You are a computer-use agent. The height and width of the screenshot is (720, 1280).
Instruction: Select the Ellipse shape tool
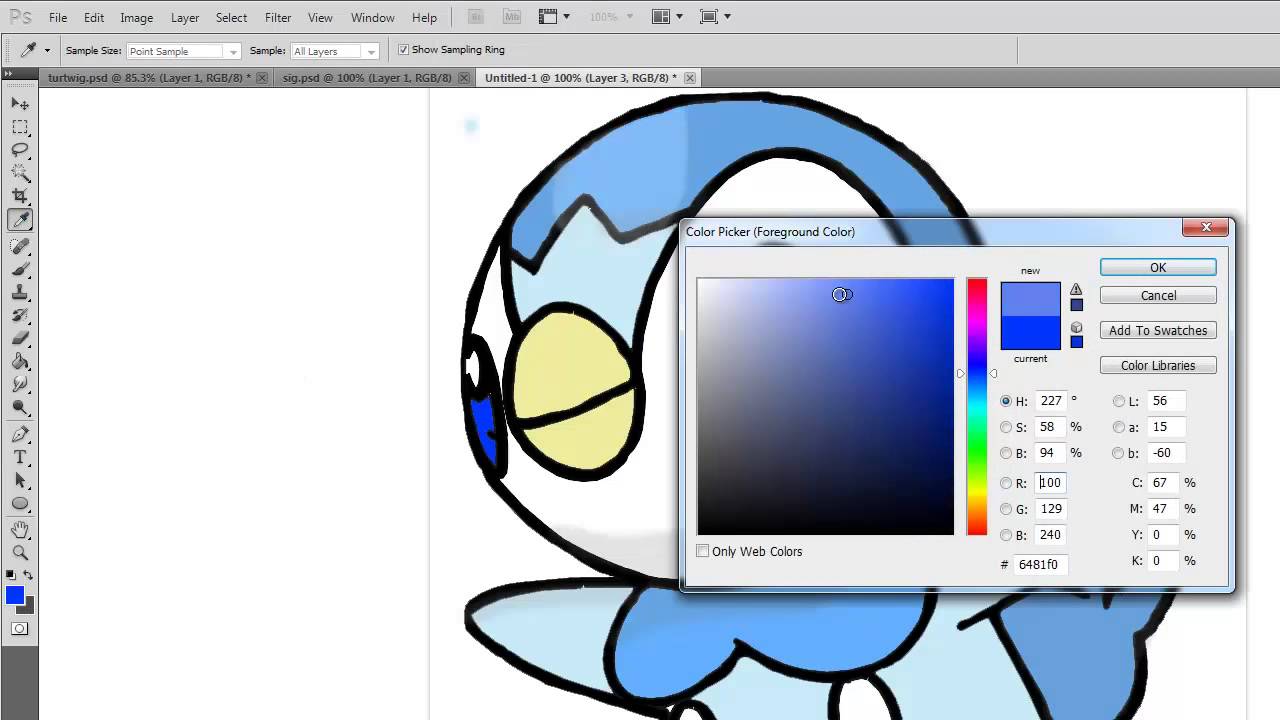[20, 503]
